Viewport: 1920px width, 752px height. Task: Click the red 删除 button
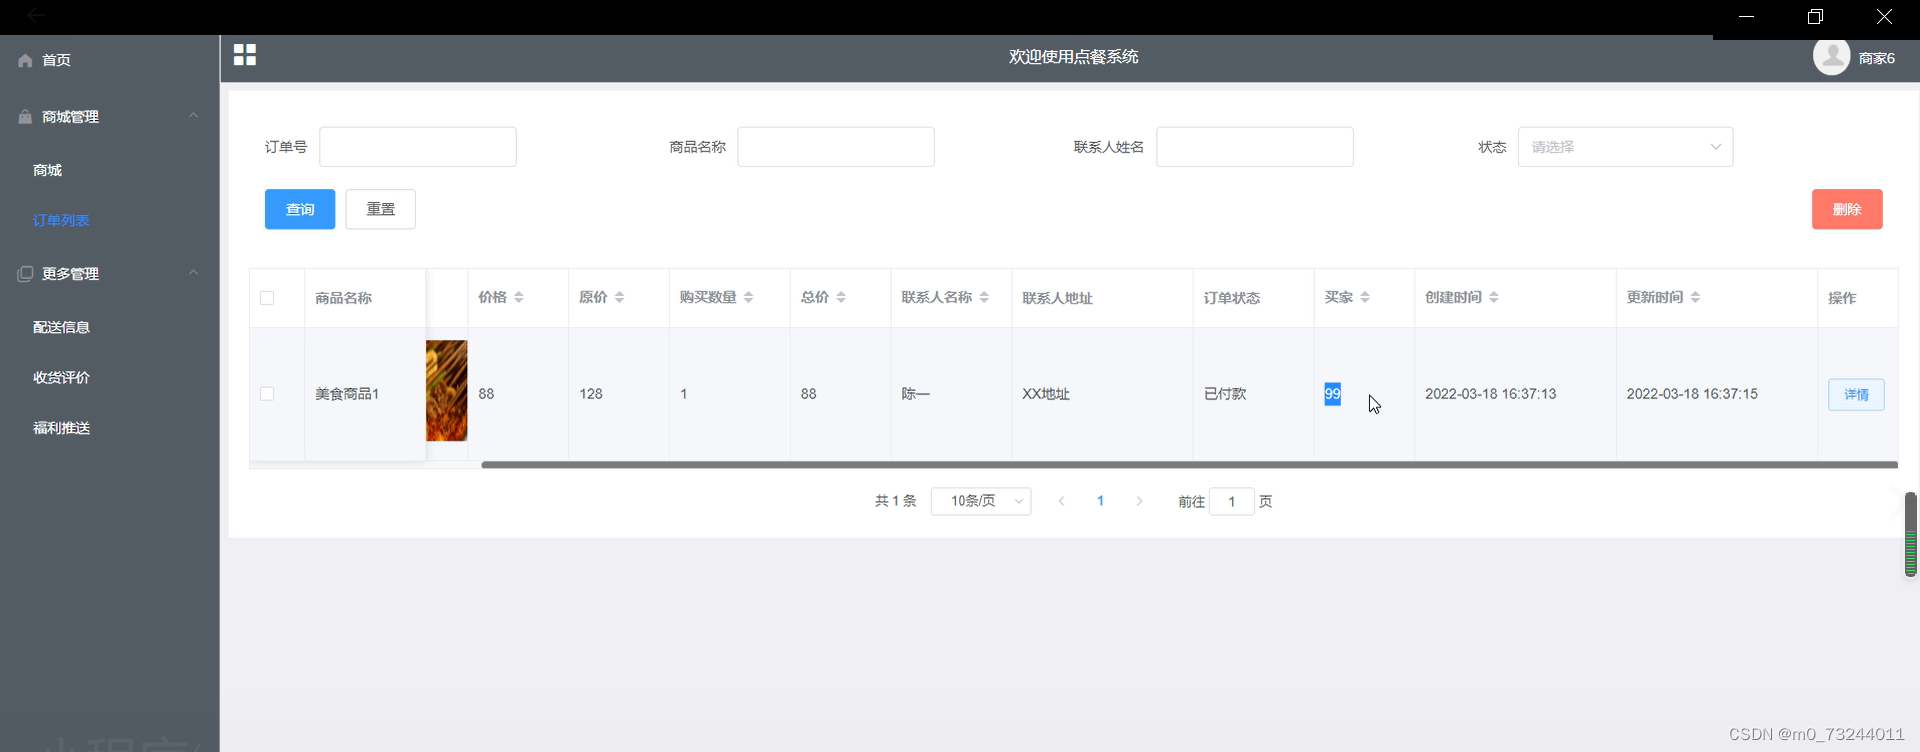[1847, 209]
